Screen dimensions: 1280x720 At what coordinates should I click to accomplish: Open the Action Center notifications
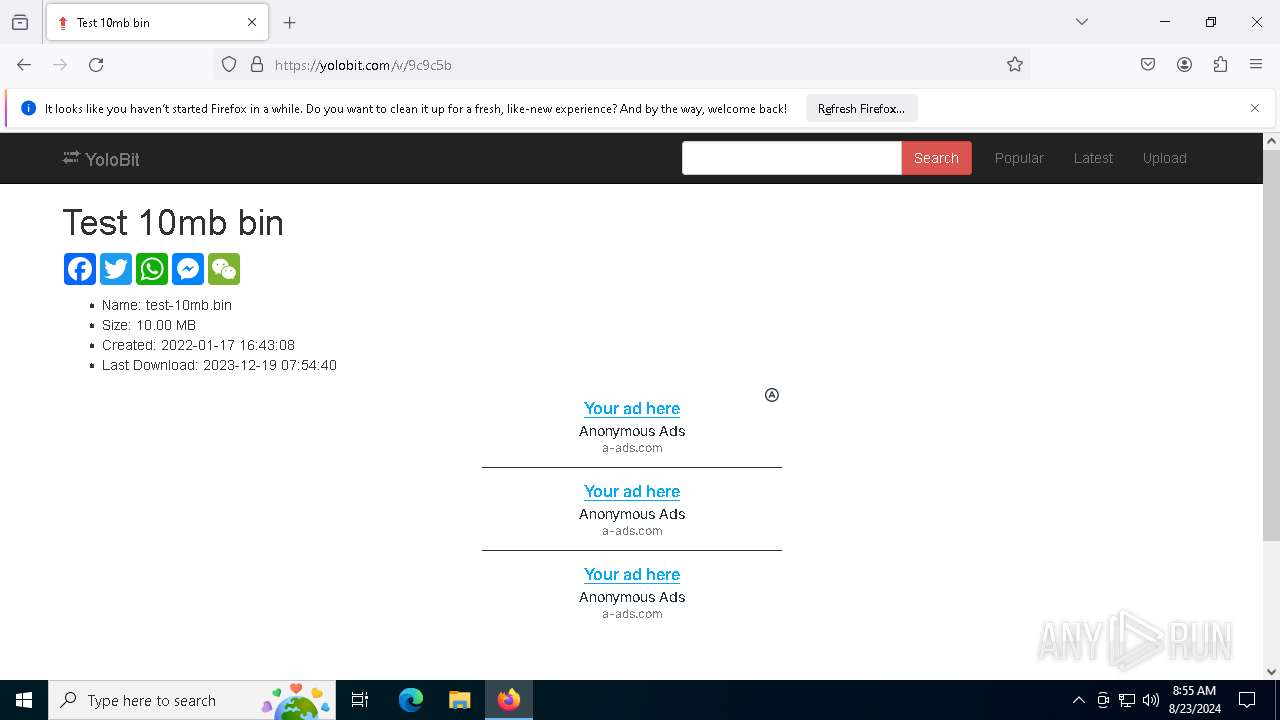(x=1247, y=700)
